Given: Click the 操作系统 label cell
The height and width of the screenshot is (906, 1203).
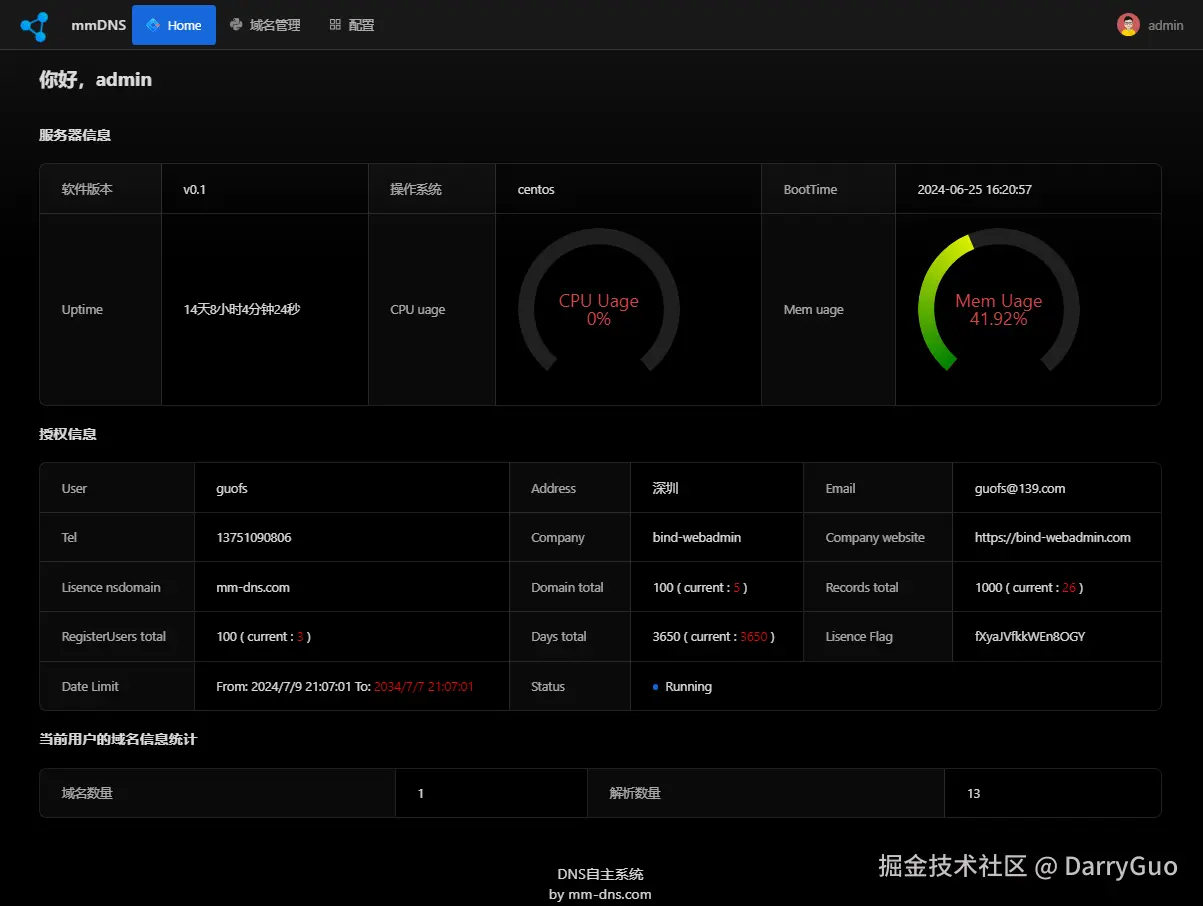Looking at the screenshot, I should click(432, 189).
